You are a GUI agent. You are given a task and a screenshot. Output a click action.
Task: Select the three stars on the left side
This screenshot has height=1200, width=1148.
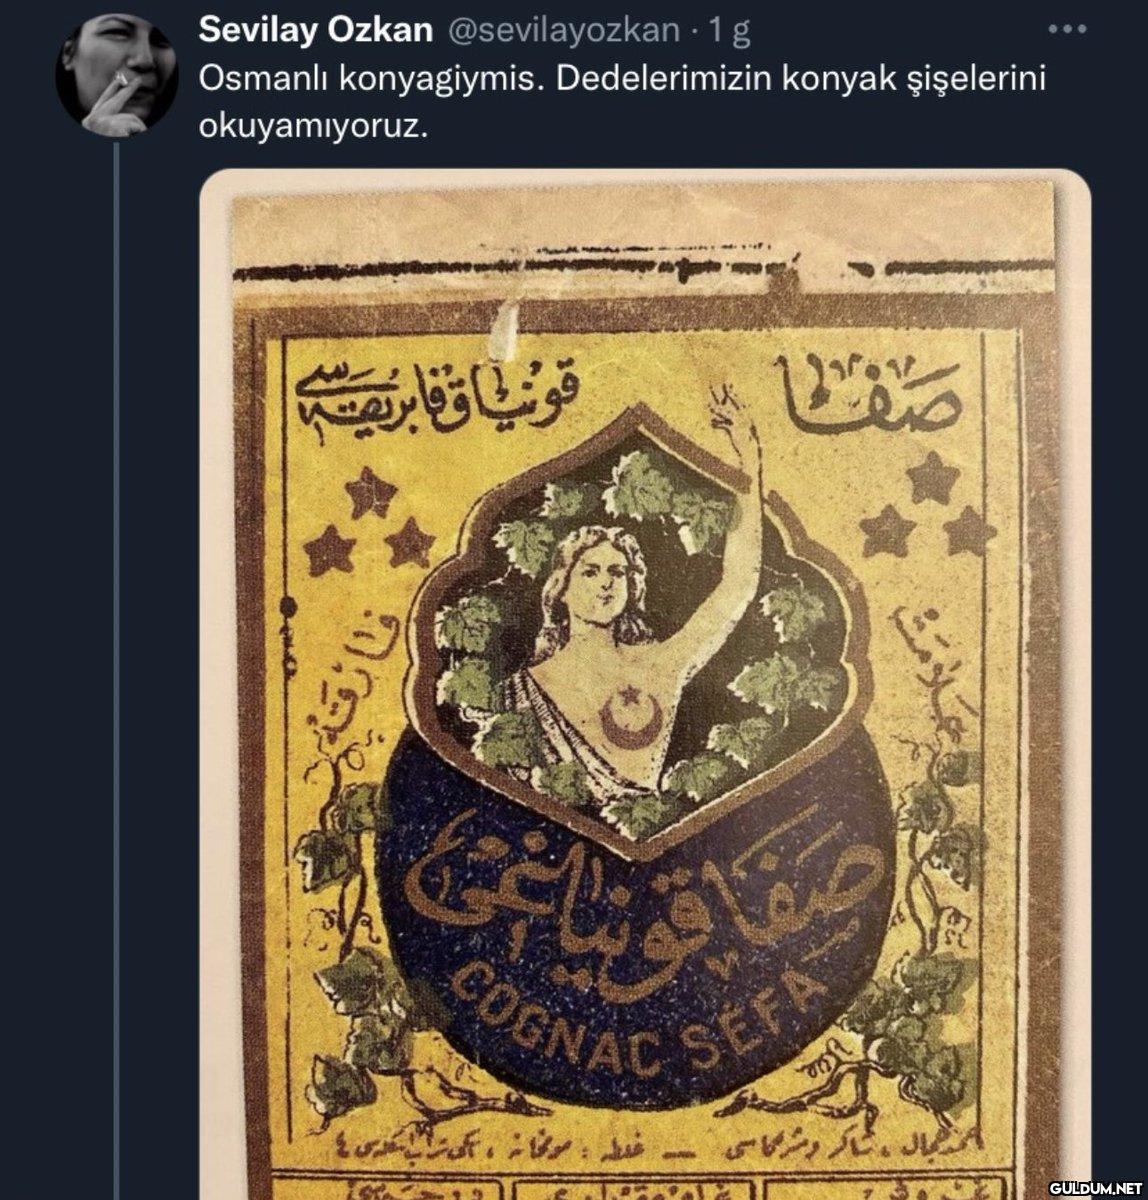point(370,525)
